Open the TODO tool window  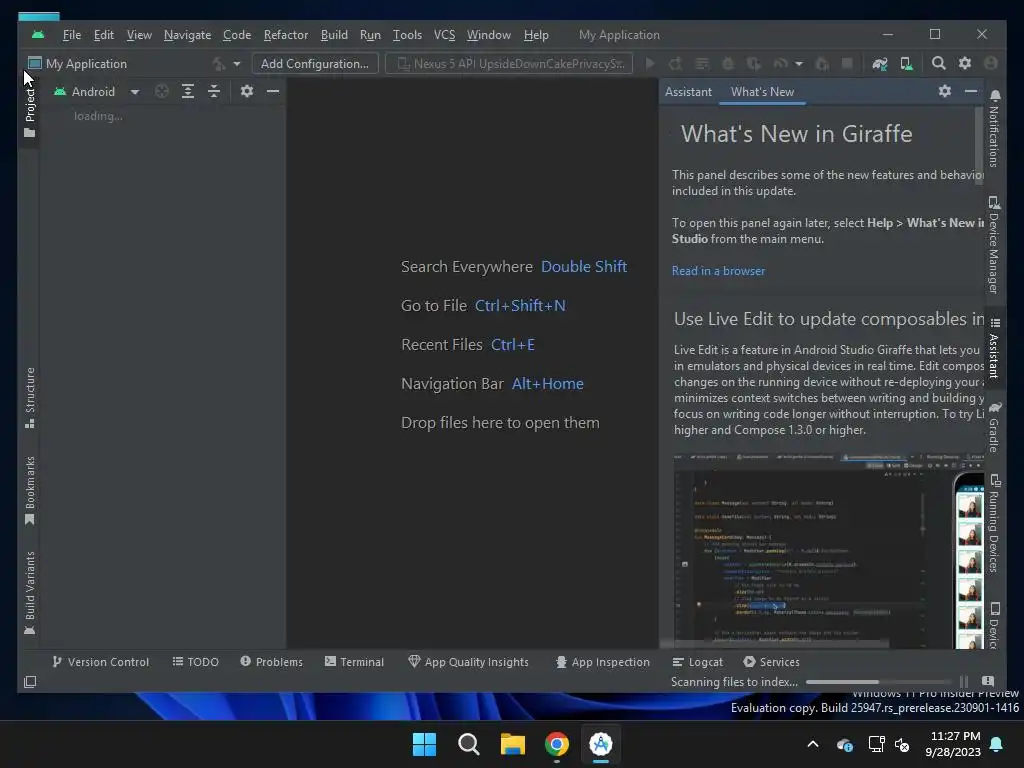coord(195,662)
